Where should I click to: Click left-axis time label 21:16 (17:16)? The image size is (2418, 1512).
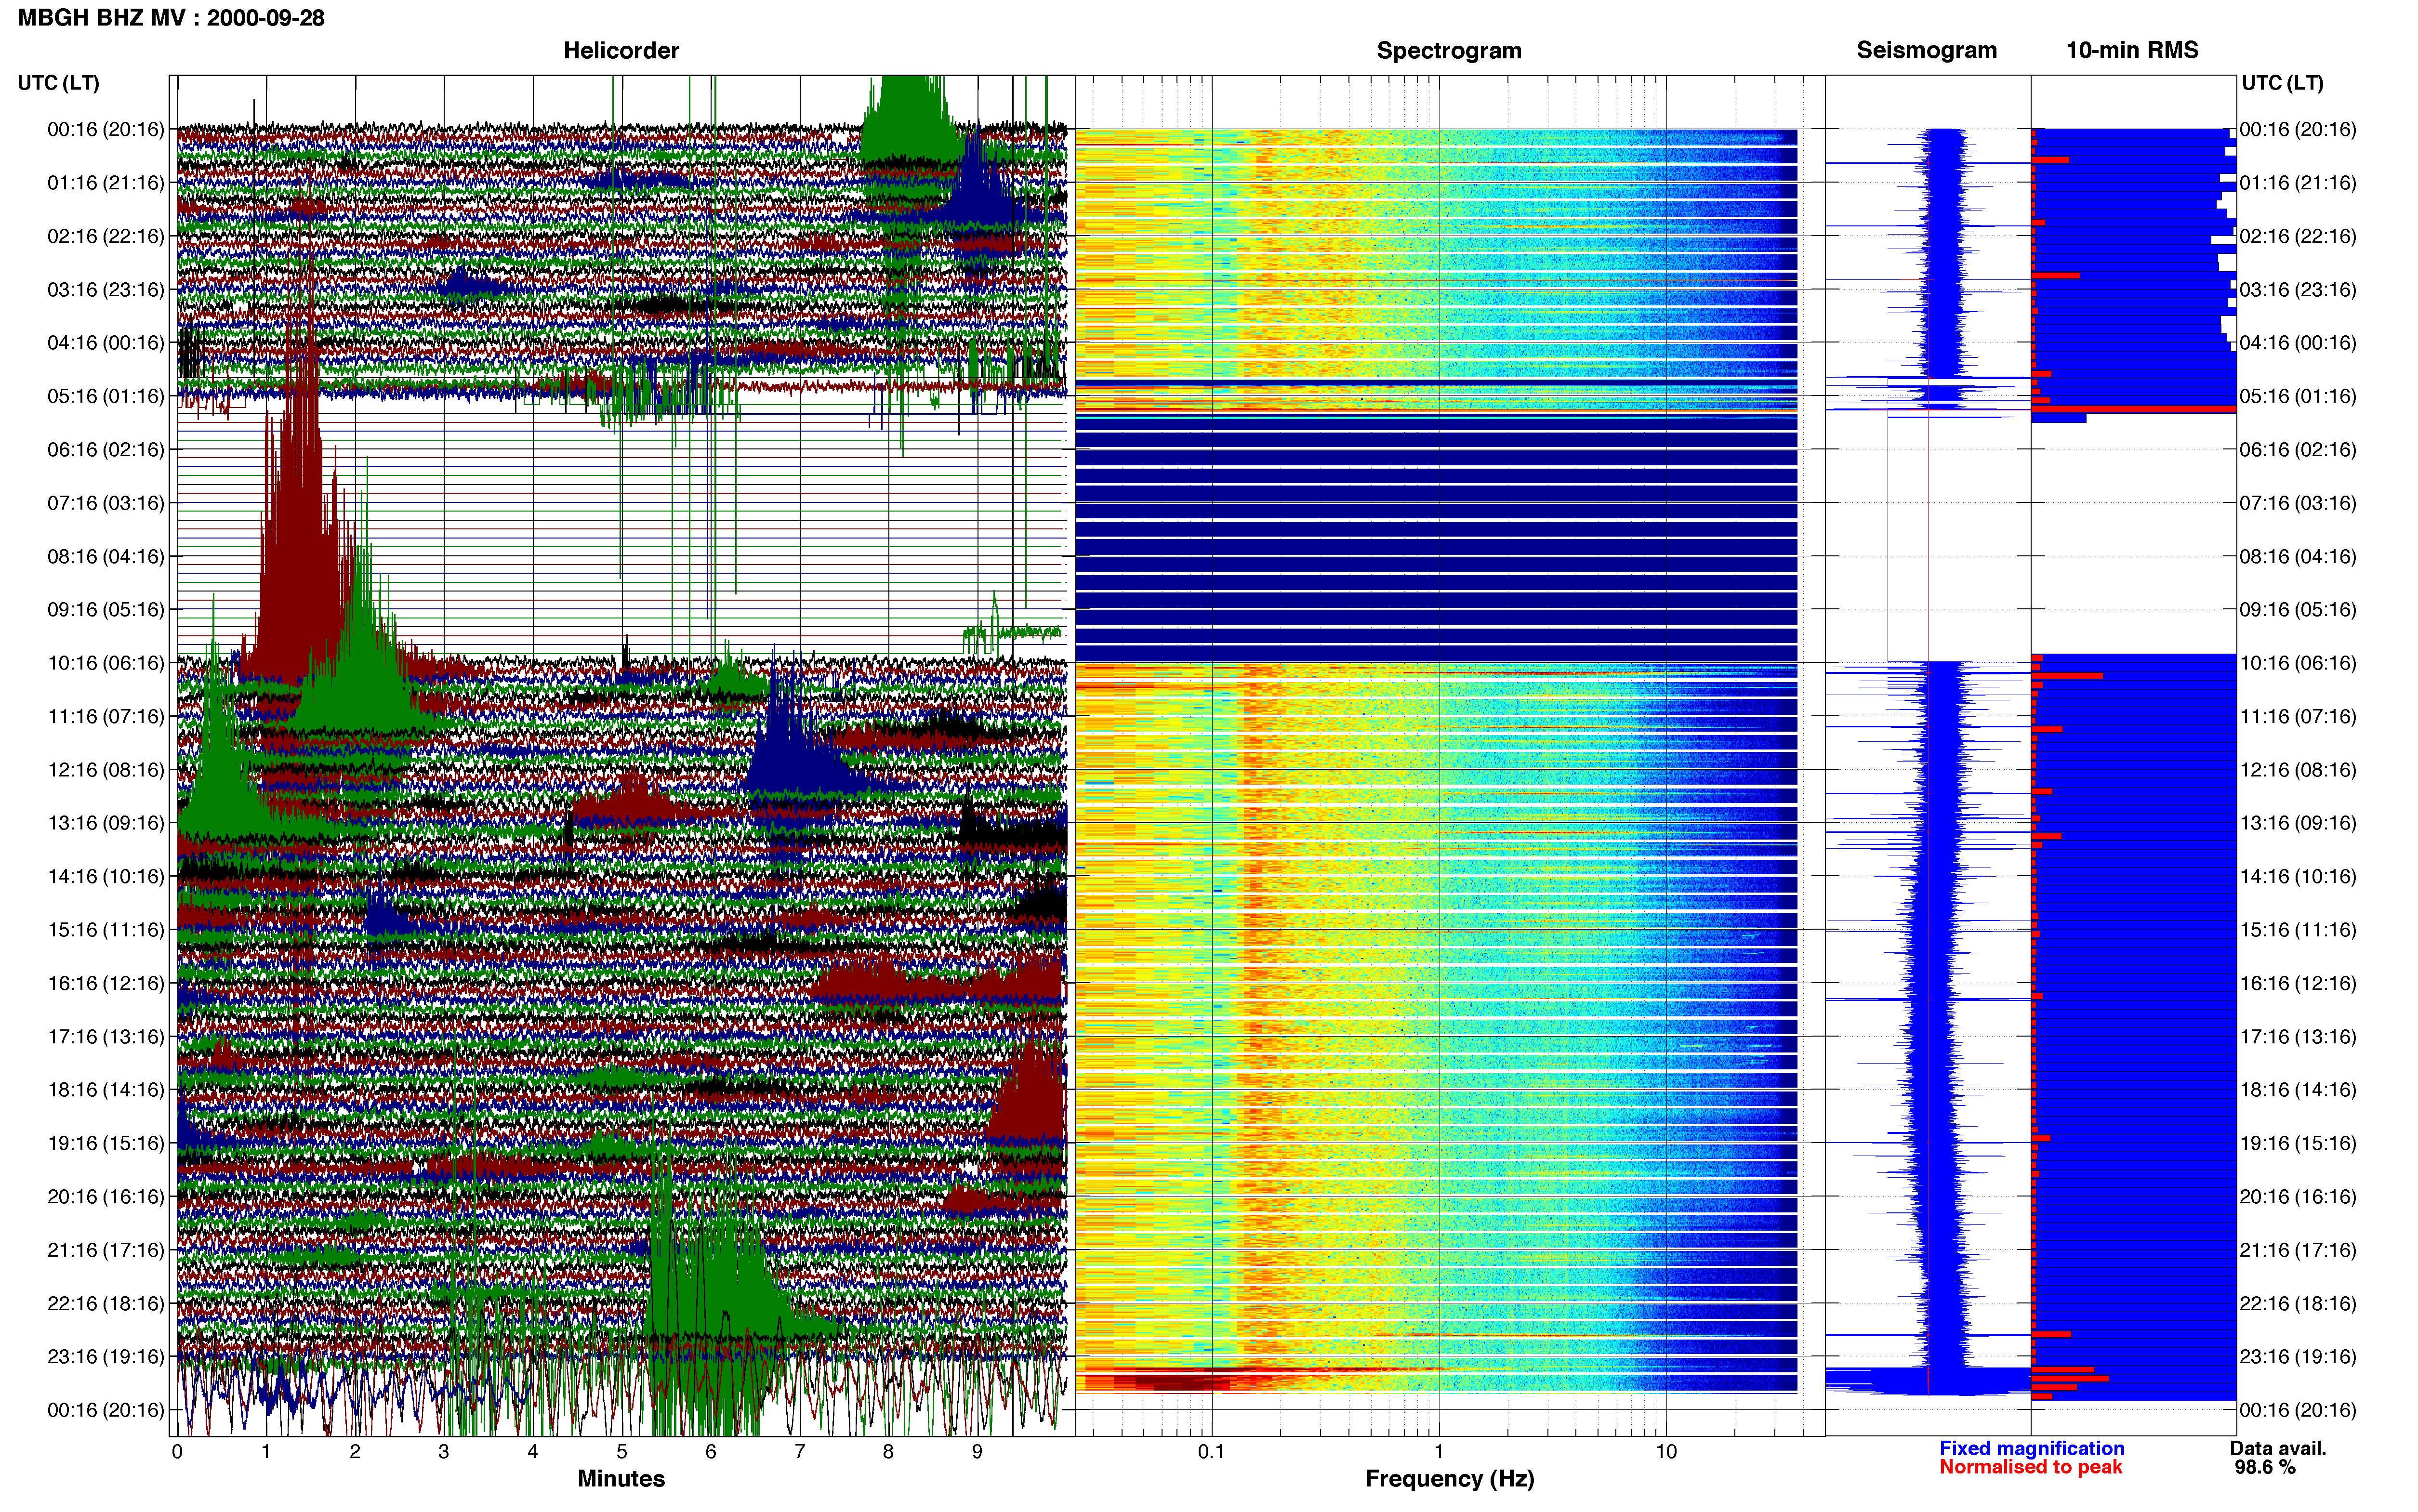[106, 1250]
